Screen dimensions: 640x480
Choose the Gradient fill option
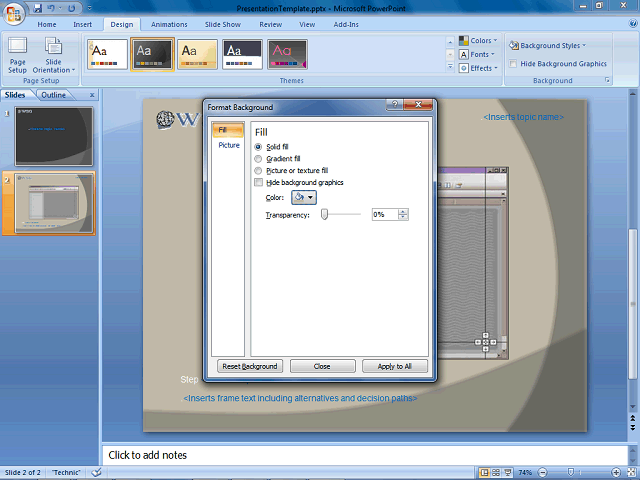coord(258,158)
